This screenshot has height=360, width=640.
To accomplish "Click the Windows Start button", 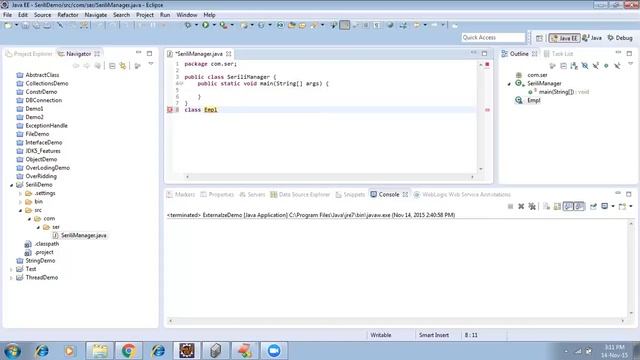I will (12, 351).
